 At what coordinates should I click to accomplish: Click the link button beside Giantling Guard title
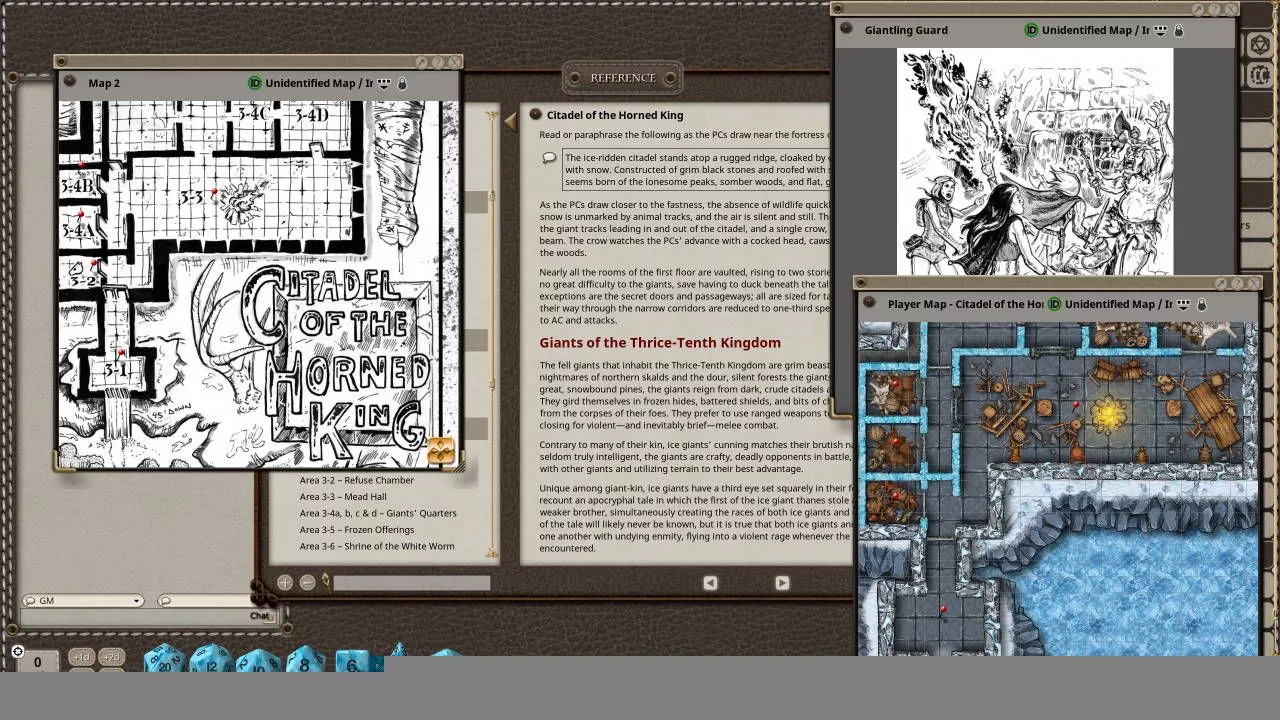846,29
